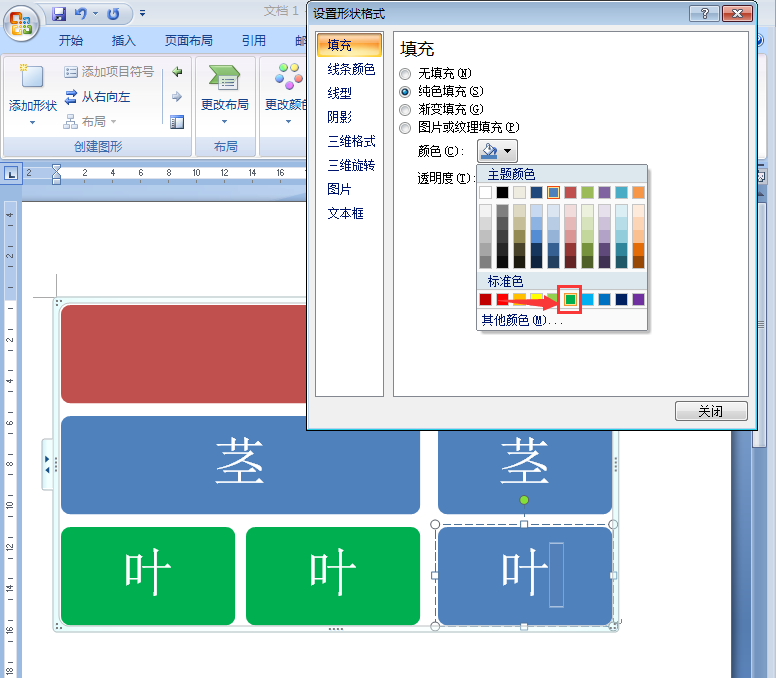Toggle the text pane icon
Image resolution: width=776 pixels, height=678 pixels.
pyautogui.click(x=177, y=122)
